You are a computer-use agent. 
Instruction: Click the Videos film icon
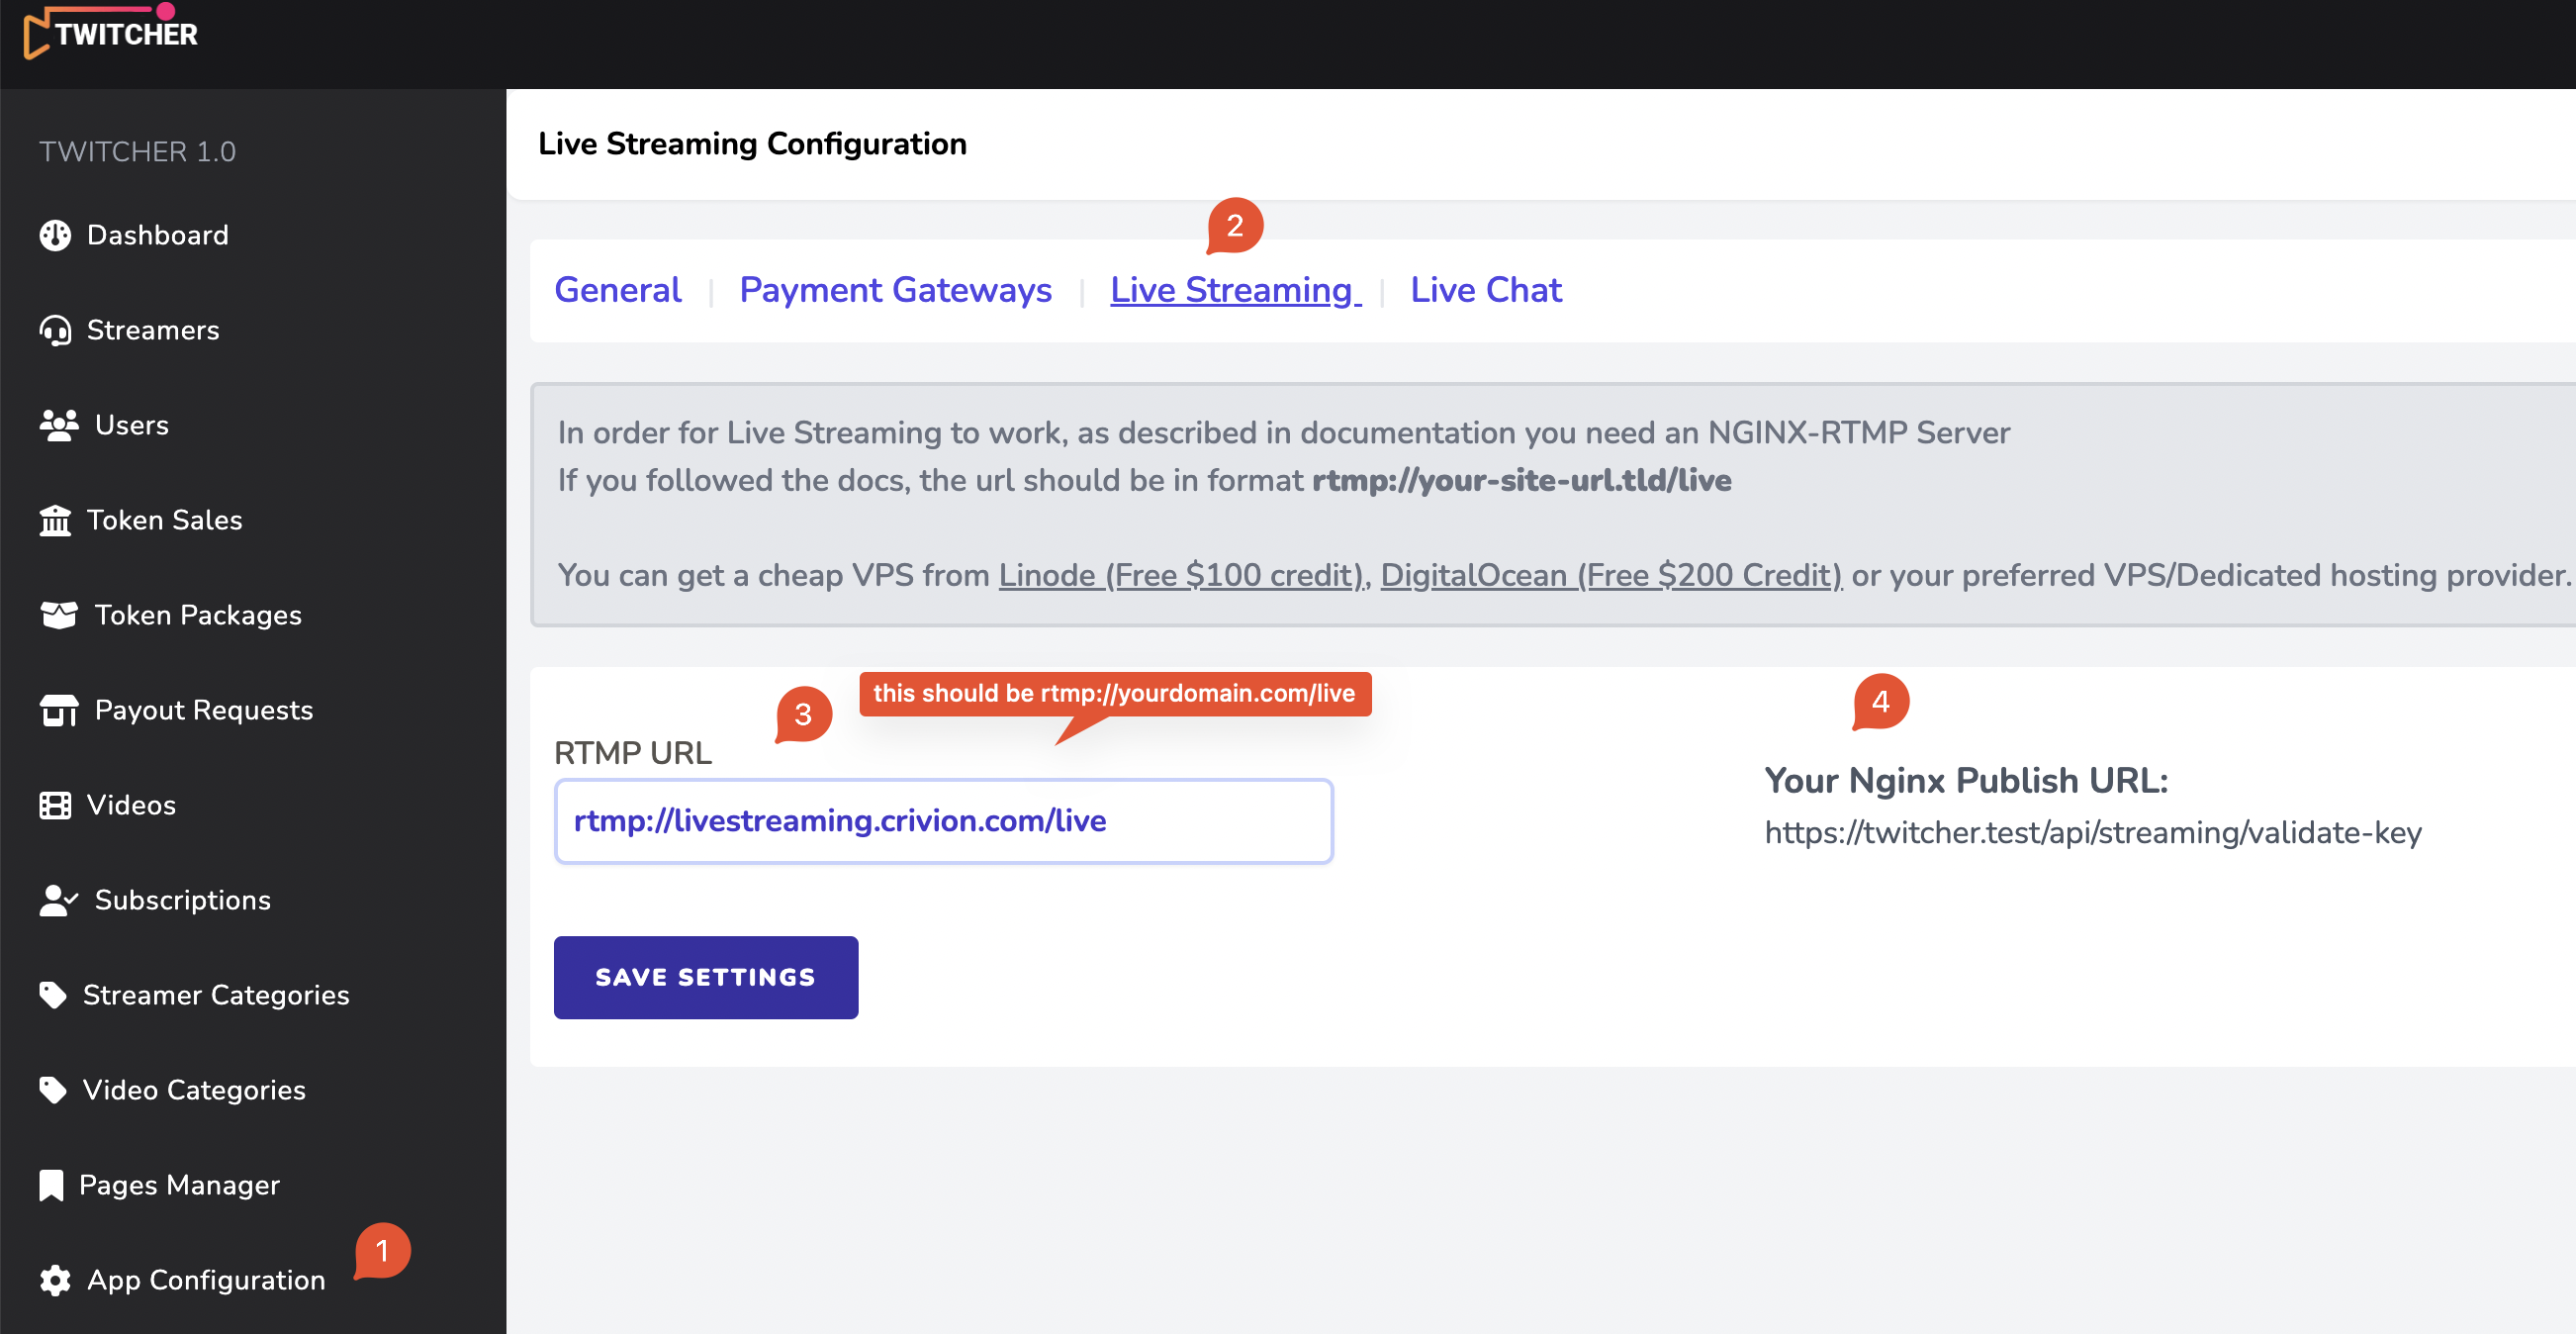tap(55, 805)
